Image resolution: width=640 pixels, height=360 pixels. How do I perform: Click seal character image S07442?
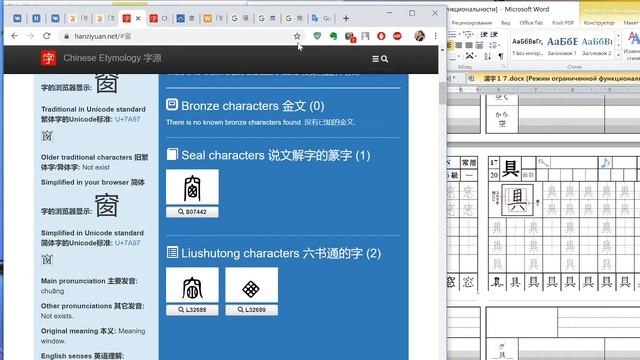point(192,187)
